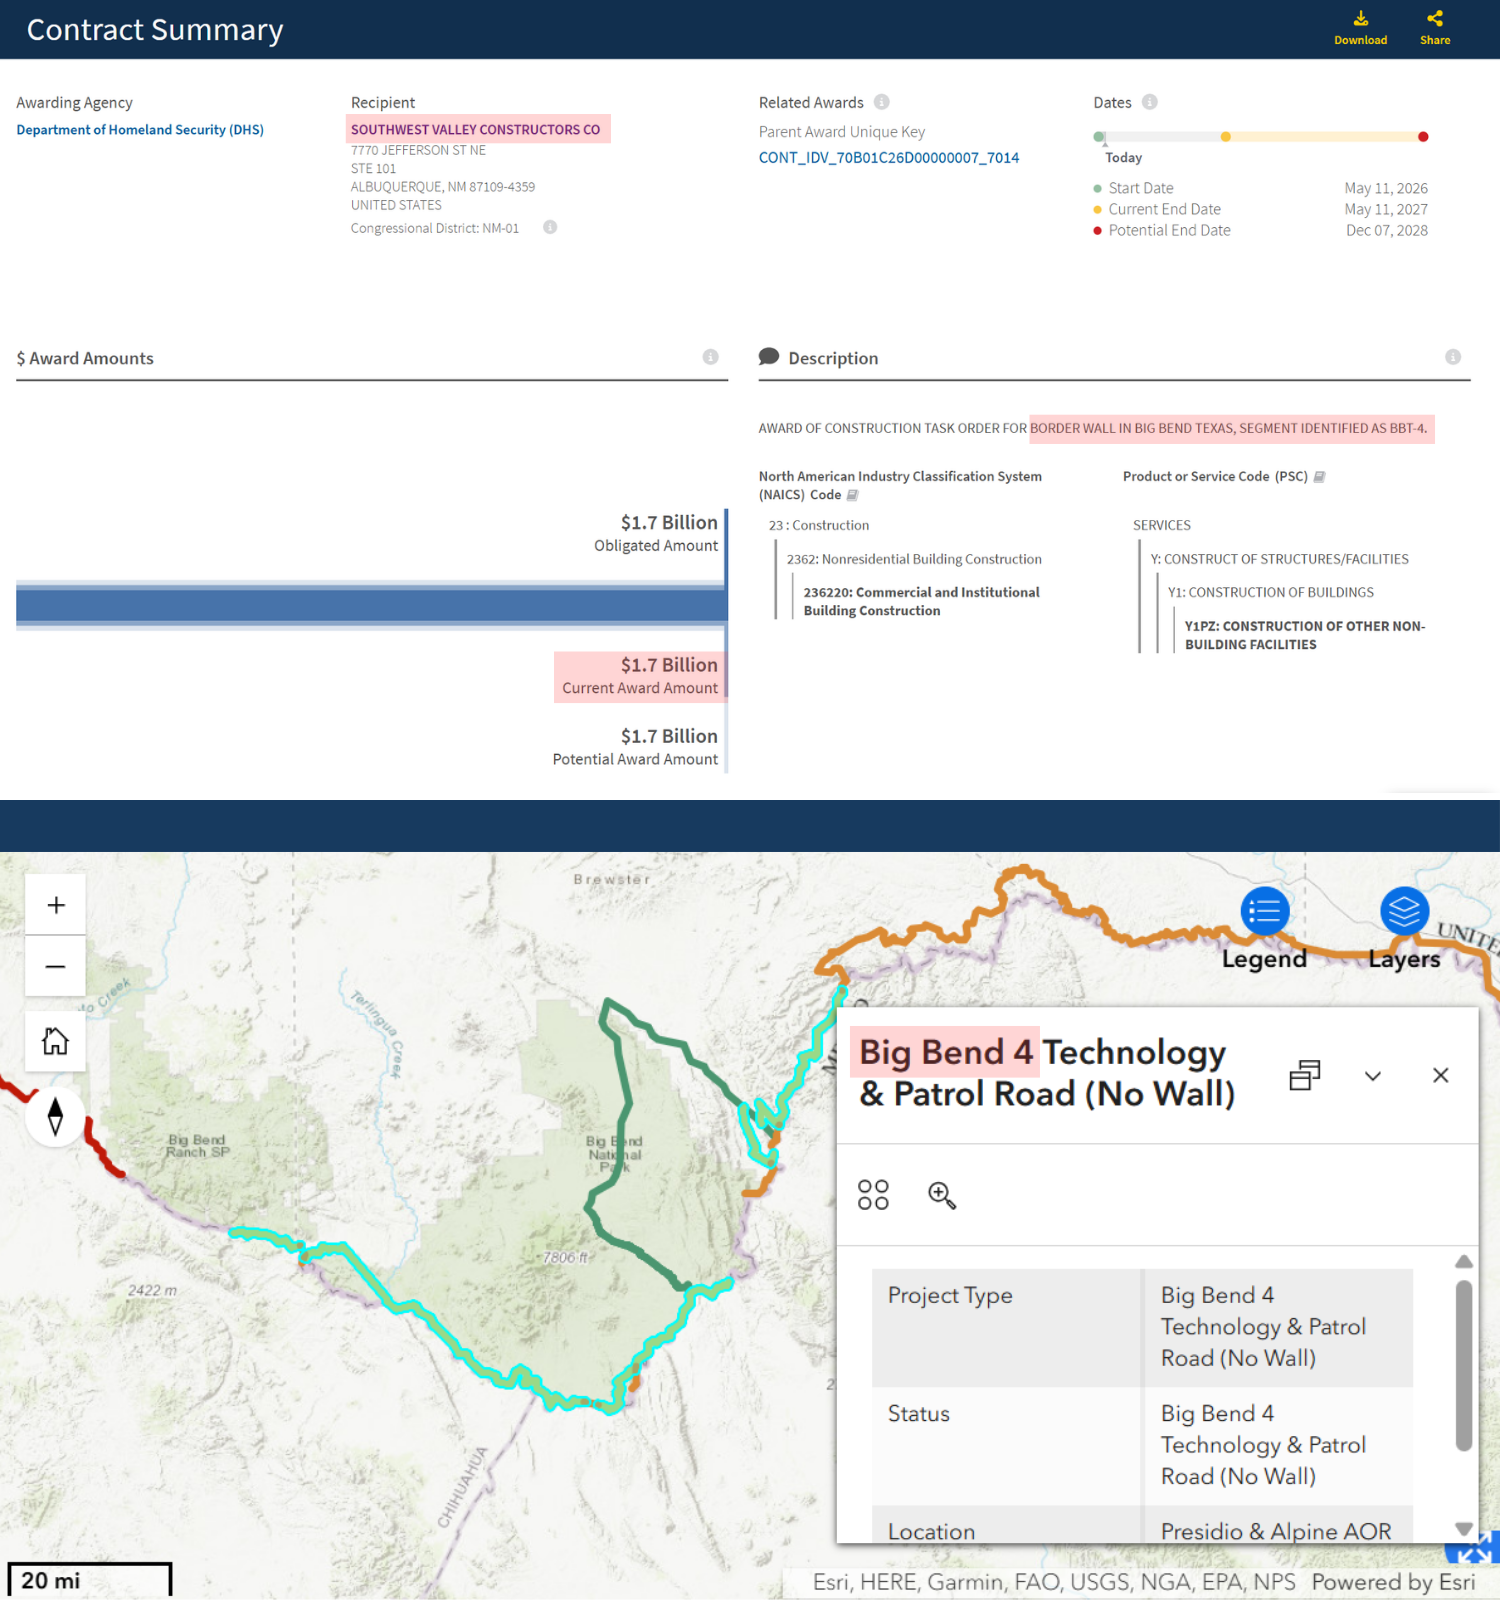The image size is (1500, 1600).
Task: Click Congressional District info icon
Action: 550,227
